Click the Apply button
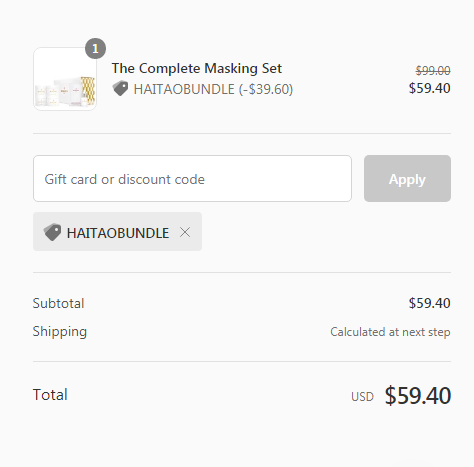474x467 pixels. point(407,178)
